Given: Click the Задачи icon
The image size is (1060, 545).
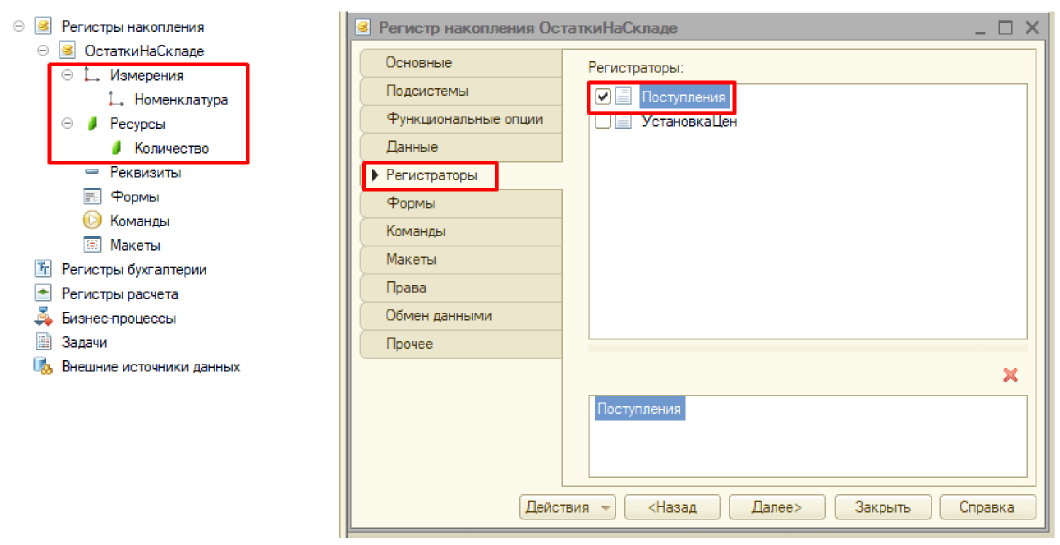Looking at the screenshot, I should (x=43, y=341).
